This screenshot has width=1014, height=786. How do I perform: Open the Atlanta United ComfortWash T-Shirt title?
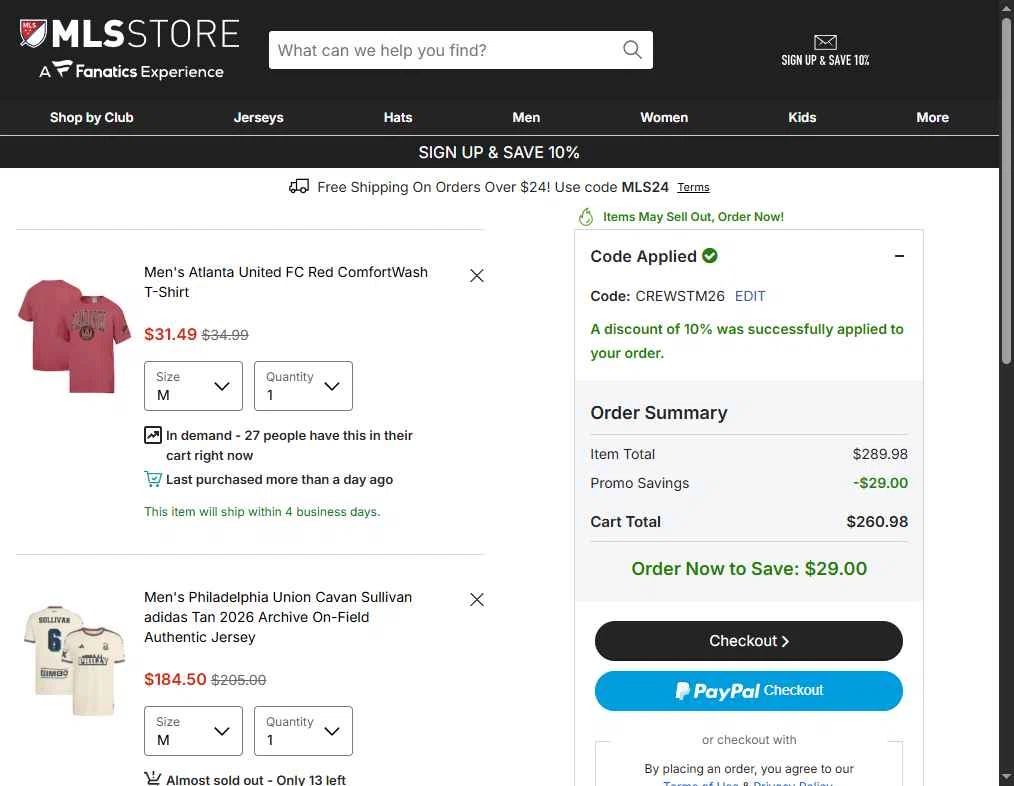[286, 282]
